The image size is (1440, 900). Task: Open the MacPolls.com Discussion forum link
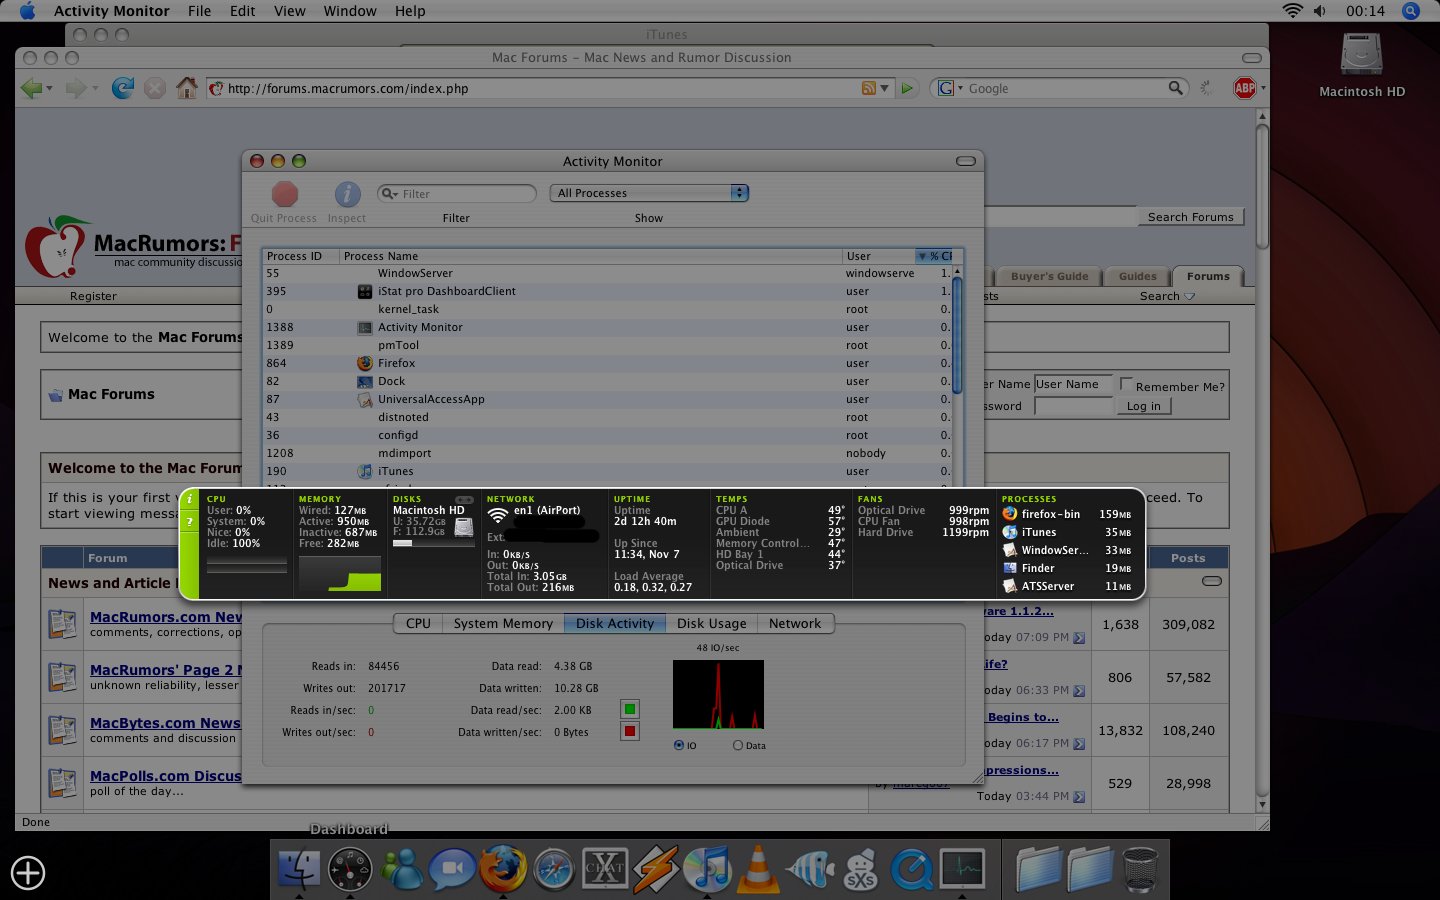[166, 776]
